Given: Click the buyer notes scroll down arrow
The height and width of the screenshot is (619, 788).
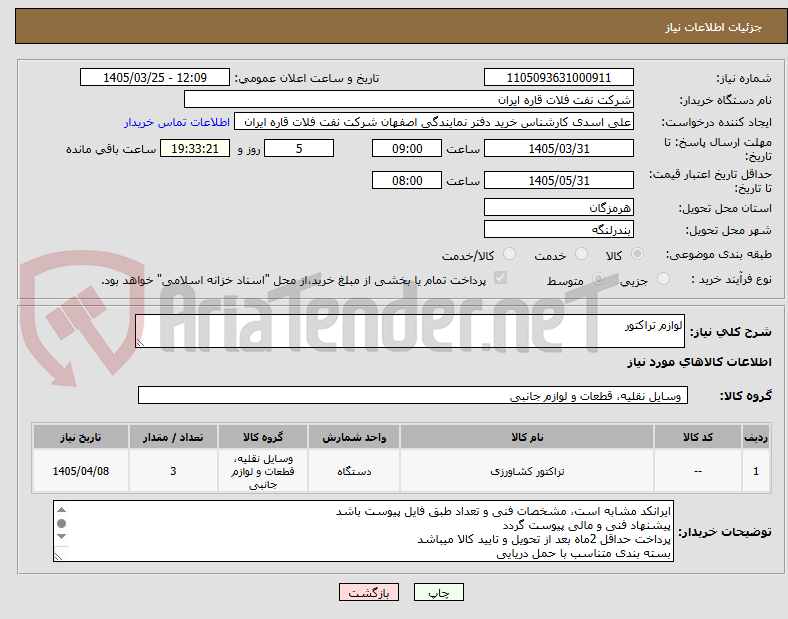Looking at the screenshot, I should point(61,537).
